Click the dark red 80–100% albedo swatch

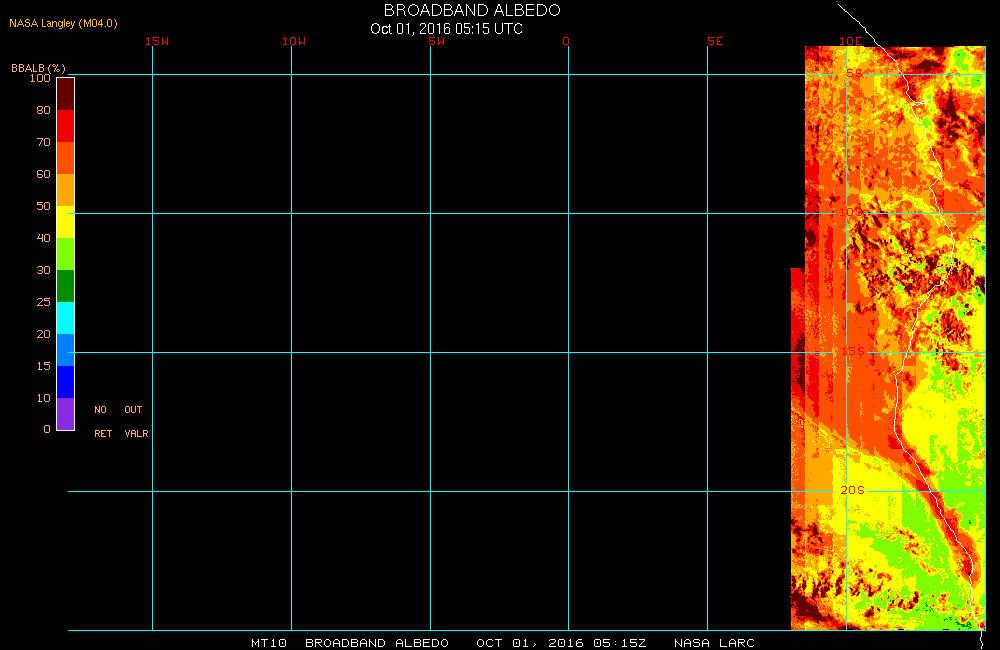pos(65,93)
